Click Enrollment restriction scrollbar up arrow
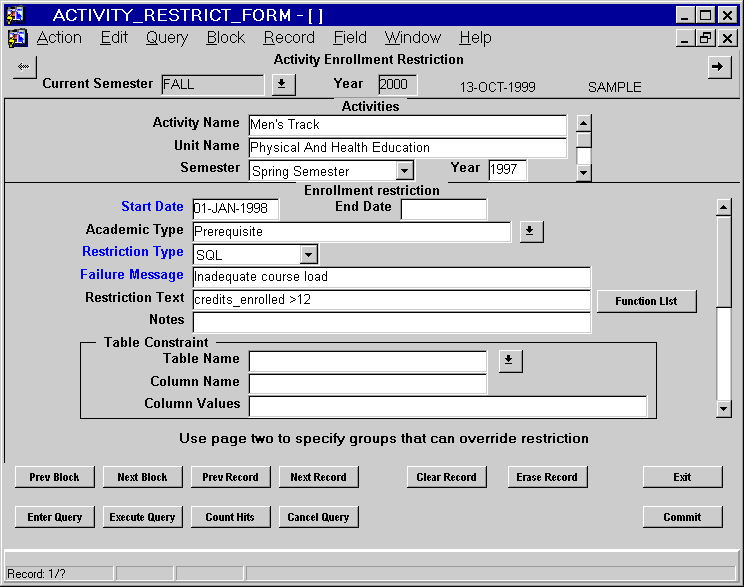 pos(723,207)
